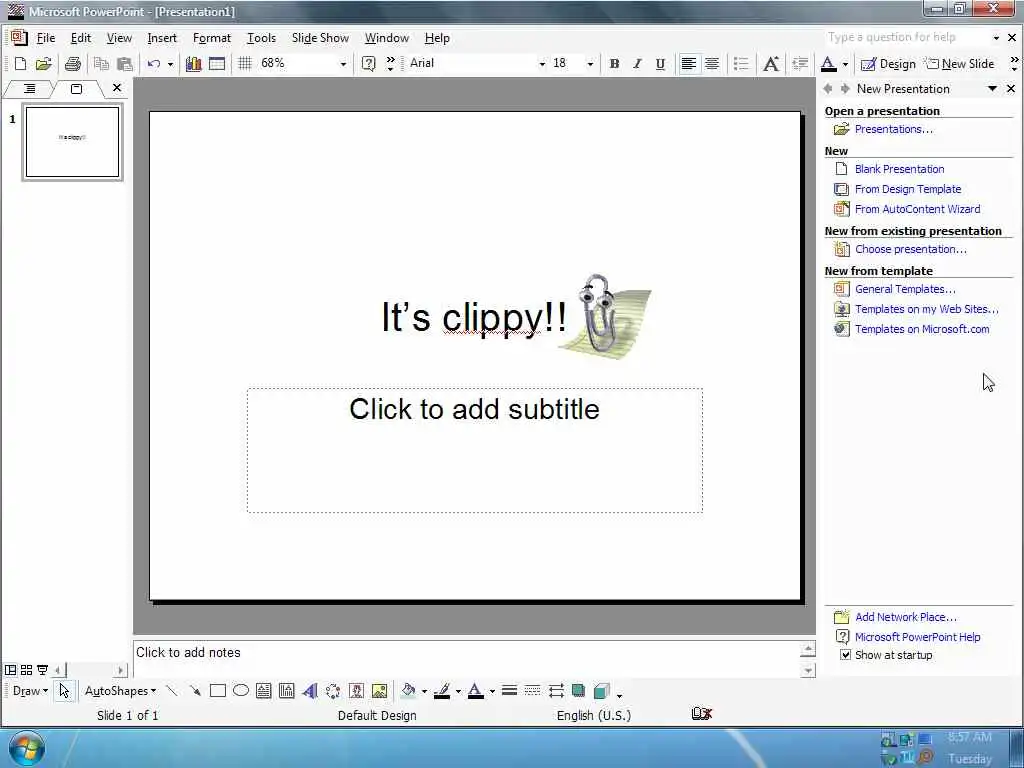Screen dimensions: 1024x768
Task: Toggle bulleted list formatting
Action: coord(741,63)
